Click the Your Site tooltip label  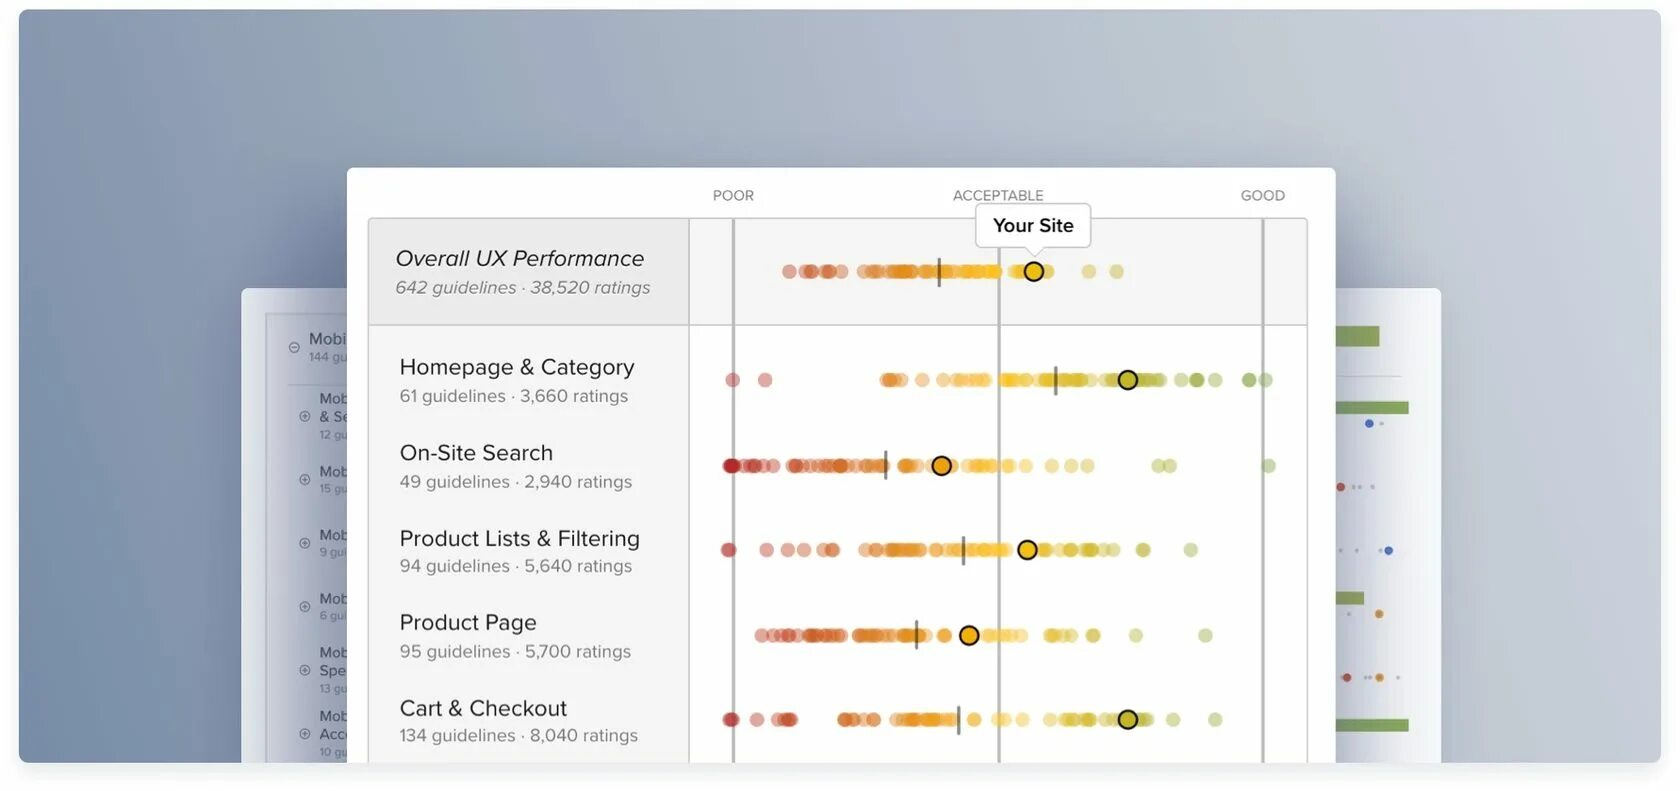pyautogui.click(x=1033, y=226)
